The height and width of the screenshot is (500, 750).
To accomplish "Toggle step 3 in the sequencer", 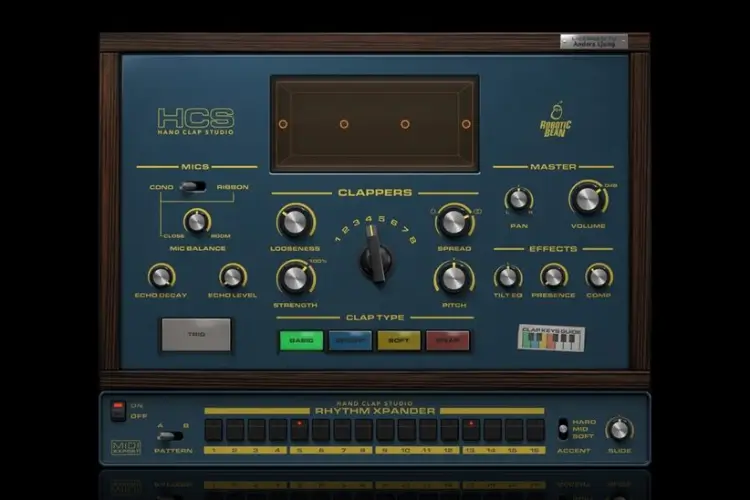I will 256,430.
